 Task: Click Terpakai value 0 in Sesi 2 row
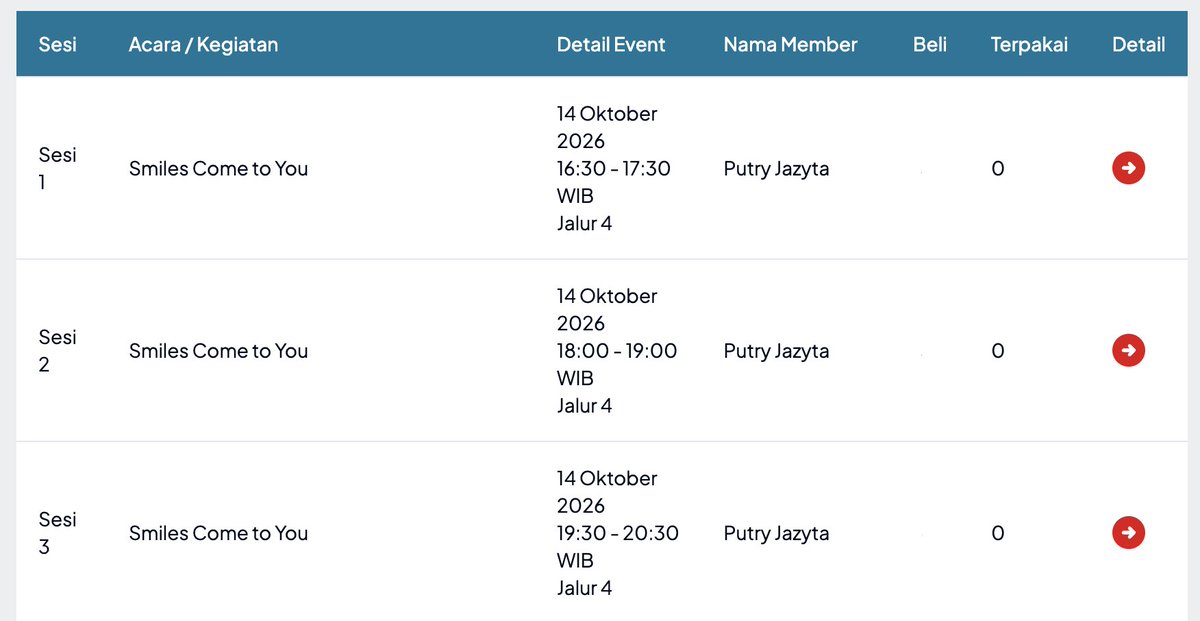coord(997,351)
